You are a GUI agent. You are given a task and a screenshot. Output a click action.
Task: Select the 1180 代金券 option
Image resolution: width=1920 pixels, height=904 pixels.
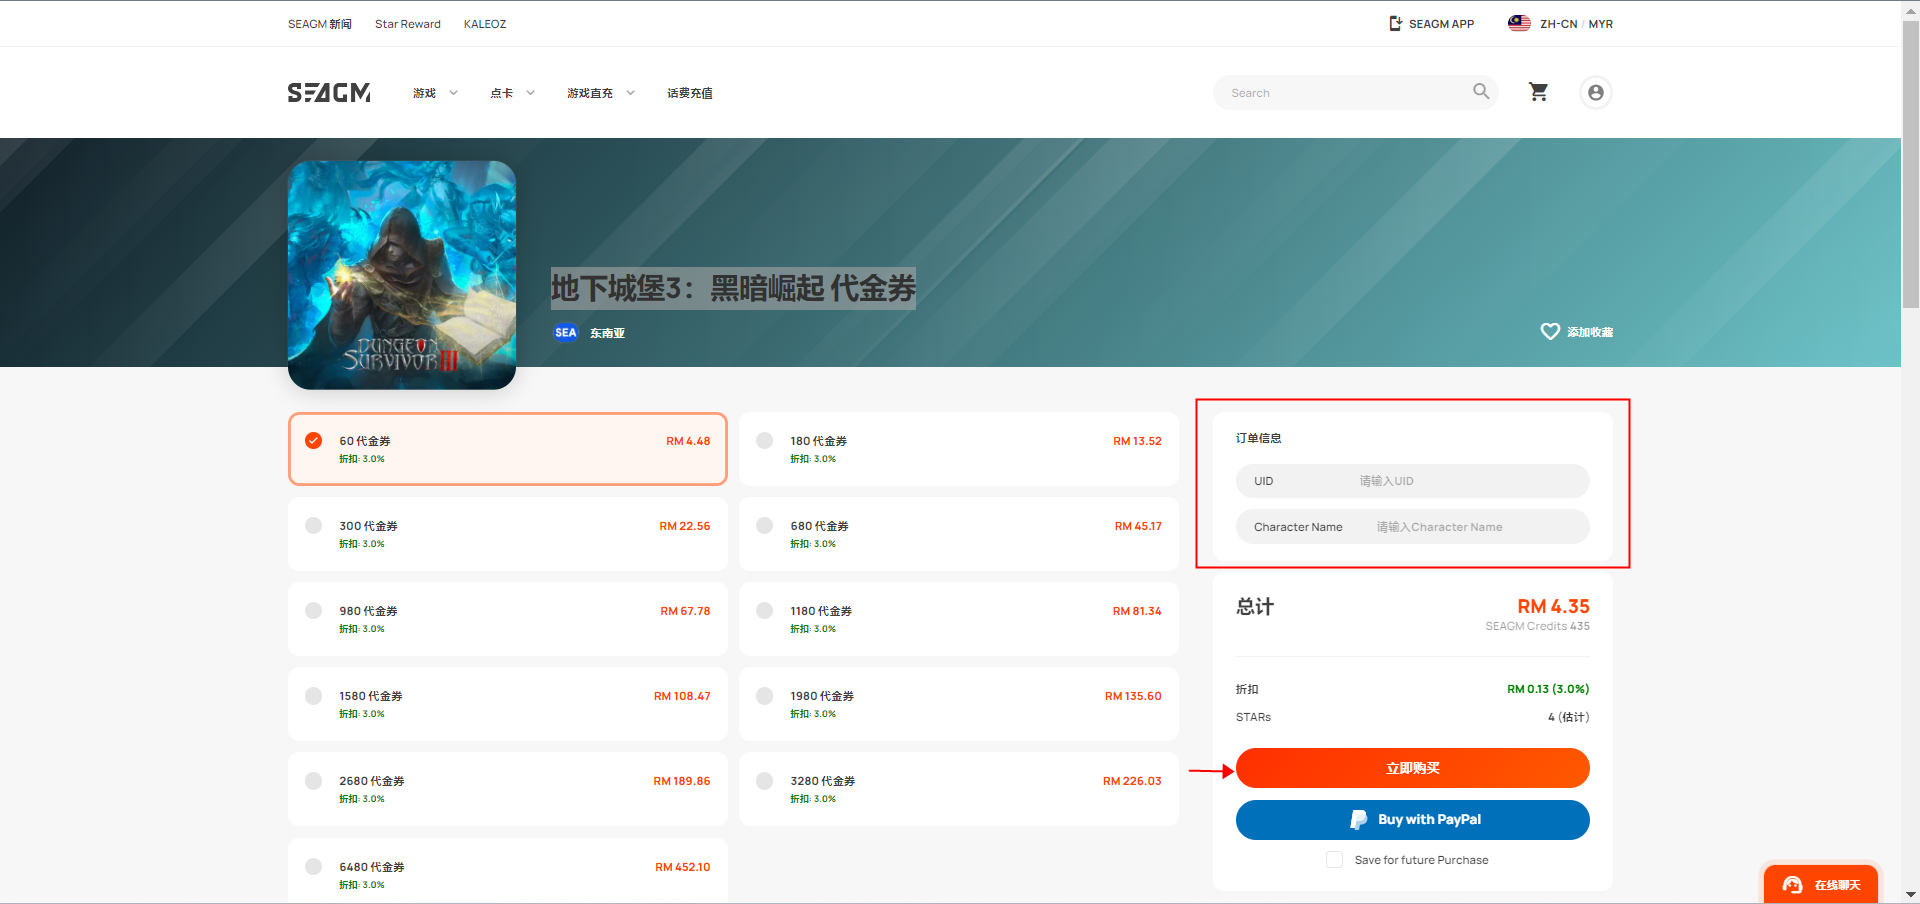pos(959,619)
